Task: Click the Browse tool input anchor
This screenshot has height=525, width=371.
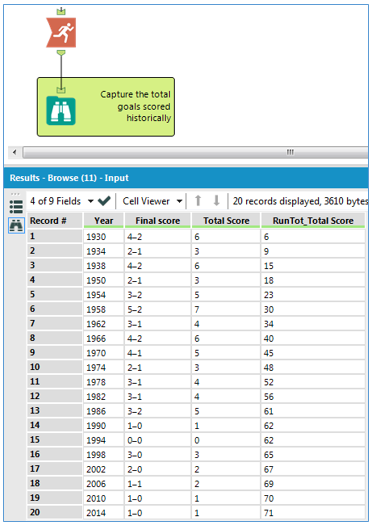Action: pyautogui.click(x=61, y=89)
